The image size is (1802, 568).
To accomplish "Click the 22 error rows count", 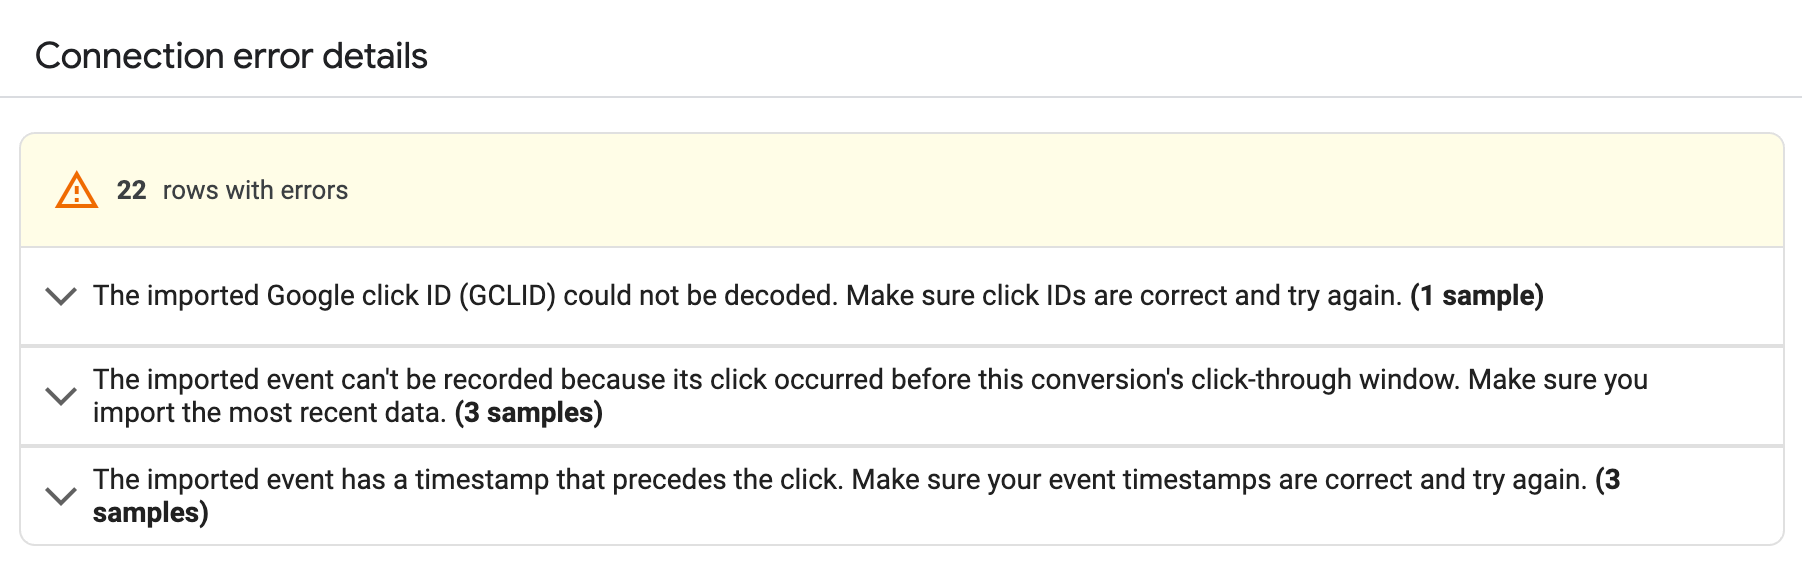I will point(131,190).
